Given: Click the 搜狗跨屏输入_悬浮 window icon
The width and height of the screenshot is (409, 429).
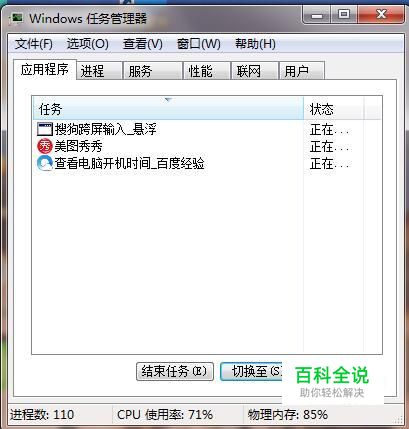Looking at the screenshot, I should pyautogui.click(x=45, y=129).
